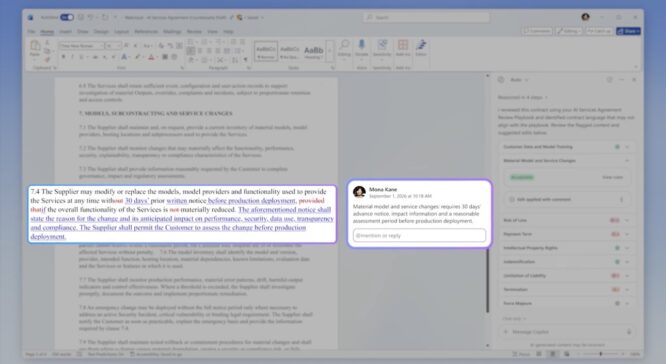The image size is (666, 364).
Task: Expand the Limitation of Liability row
Action: coord(567,276)
